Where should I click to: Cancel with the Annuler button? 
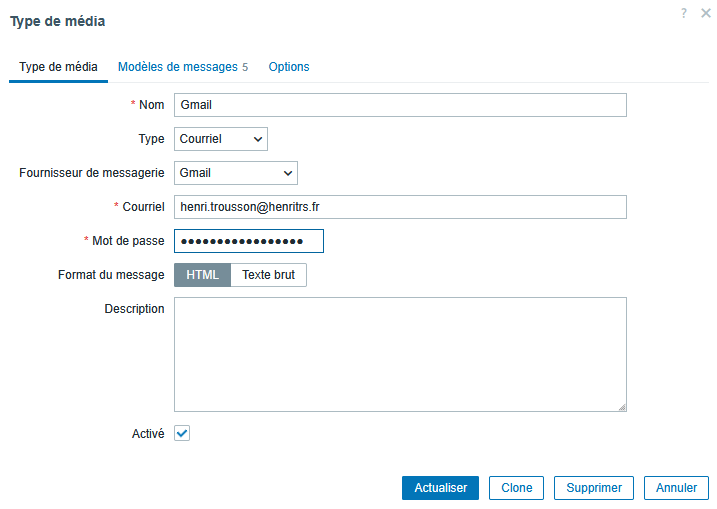pos(676,488)
